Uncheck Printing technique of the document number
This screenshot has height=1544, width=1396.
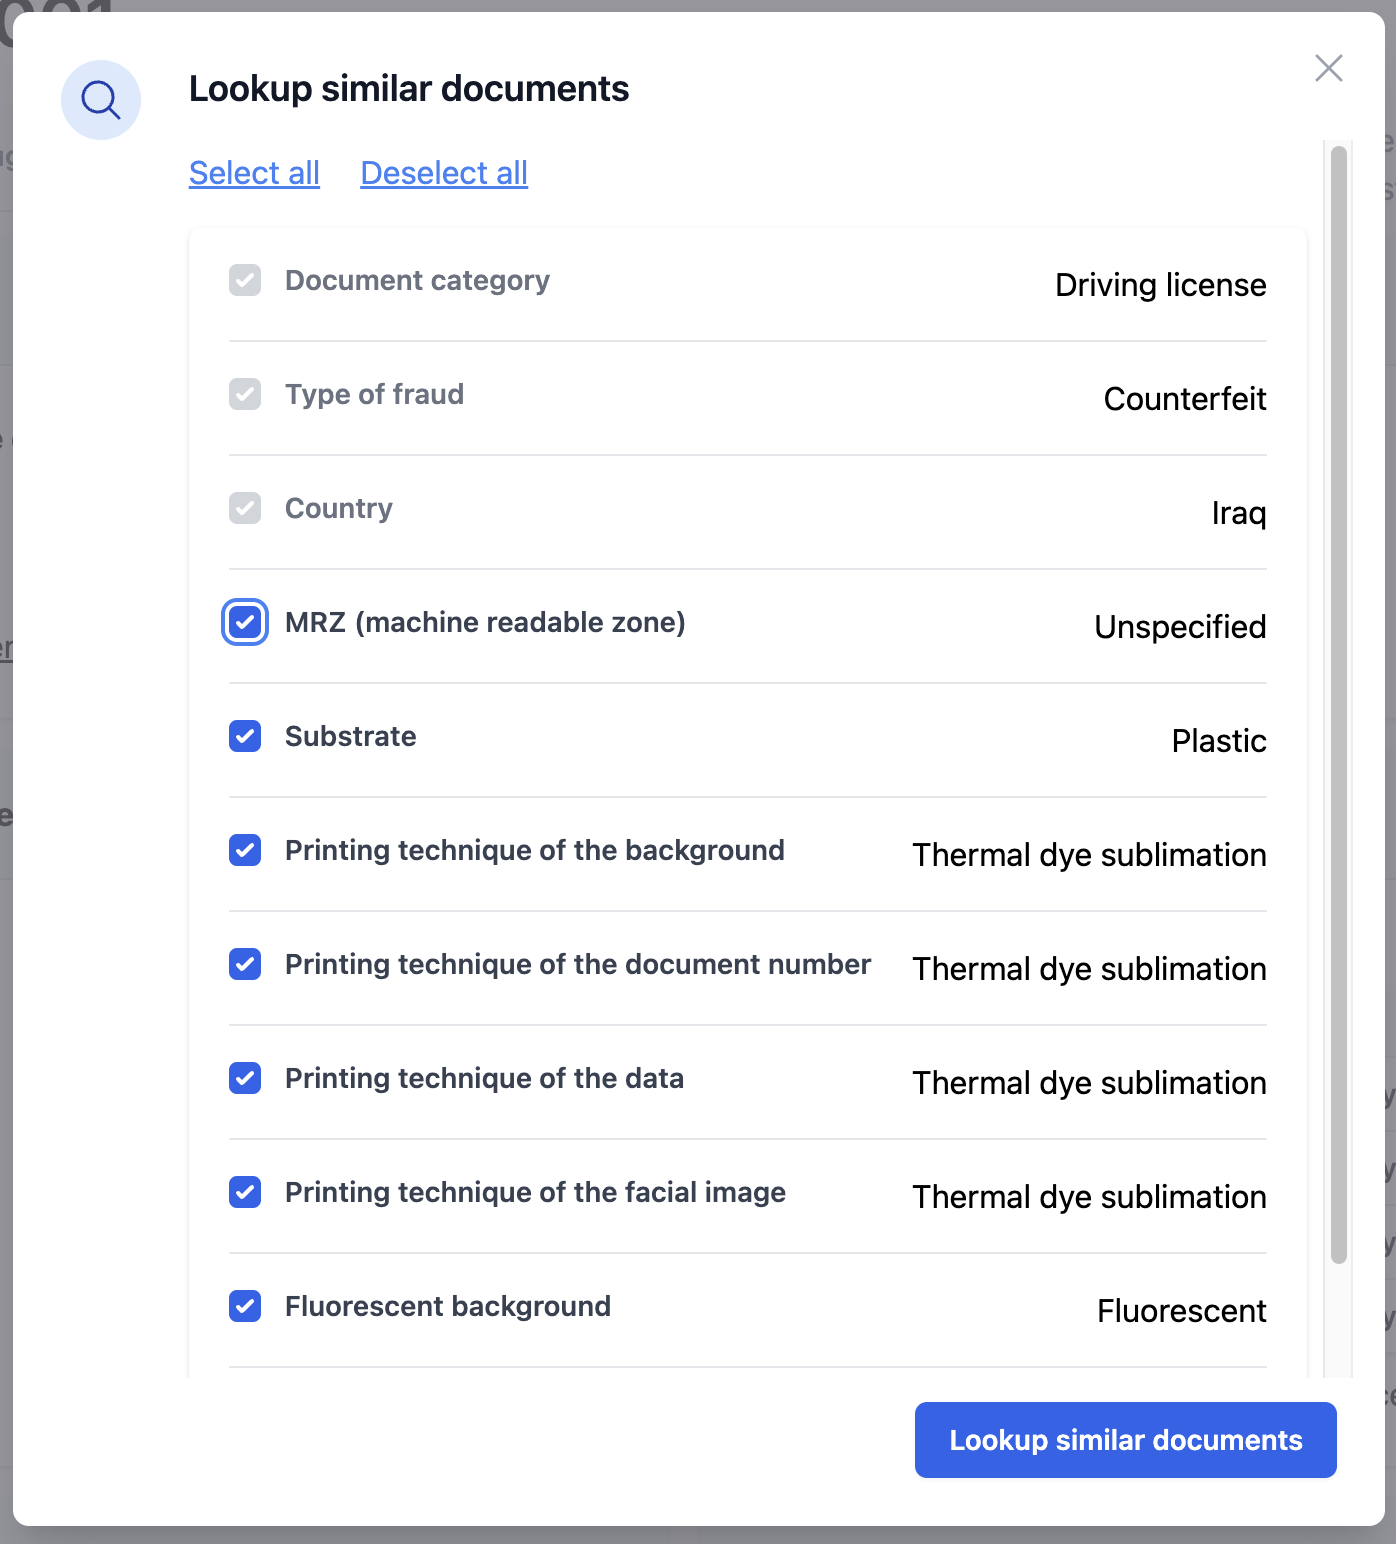tap(245, 965)
